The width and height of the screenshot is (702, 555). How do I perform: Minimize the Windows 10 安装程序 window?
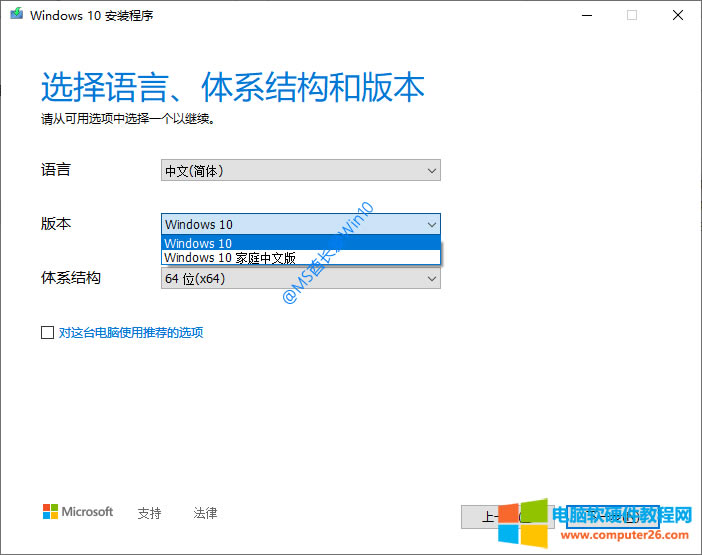point(587,15)
